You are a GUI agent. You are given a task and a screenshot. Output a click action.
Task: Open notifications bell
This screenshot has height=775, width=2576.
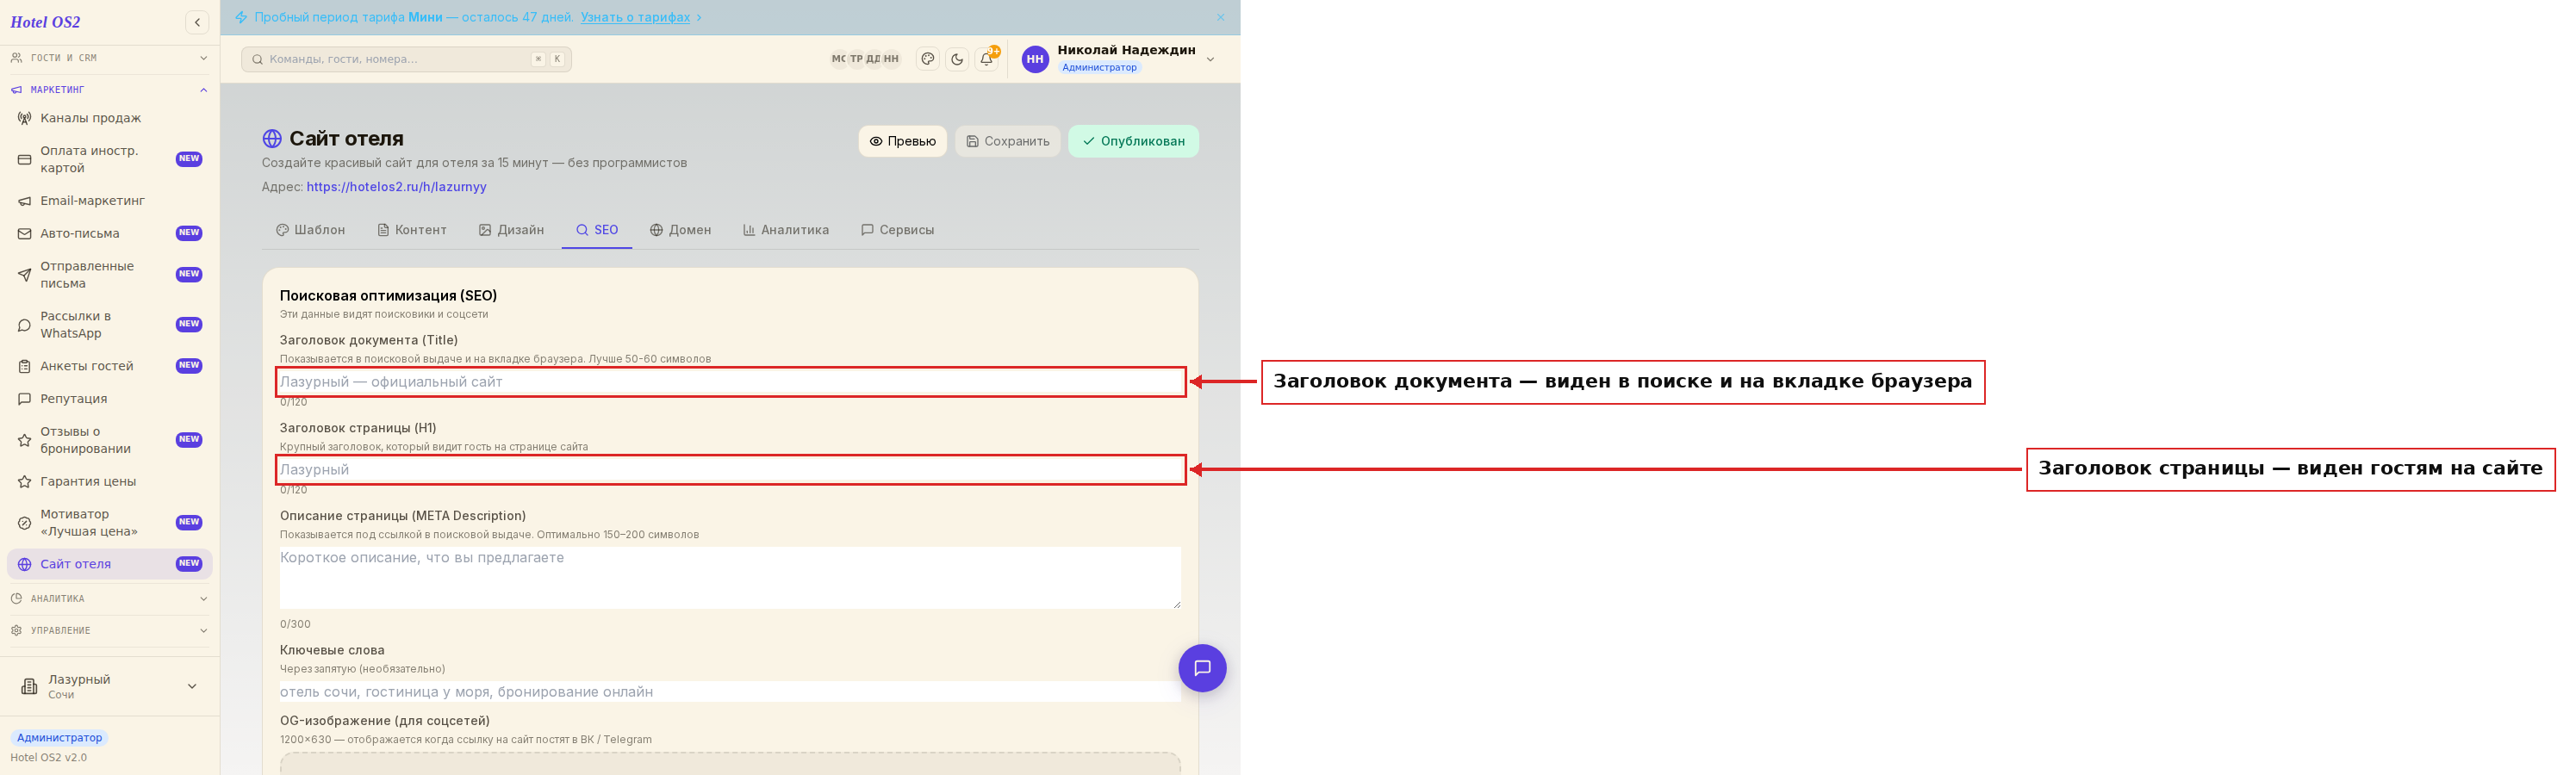click(x=986, y=59)
